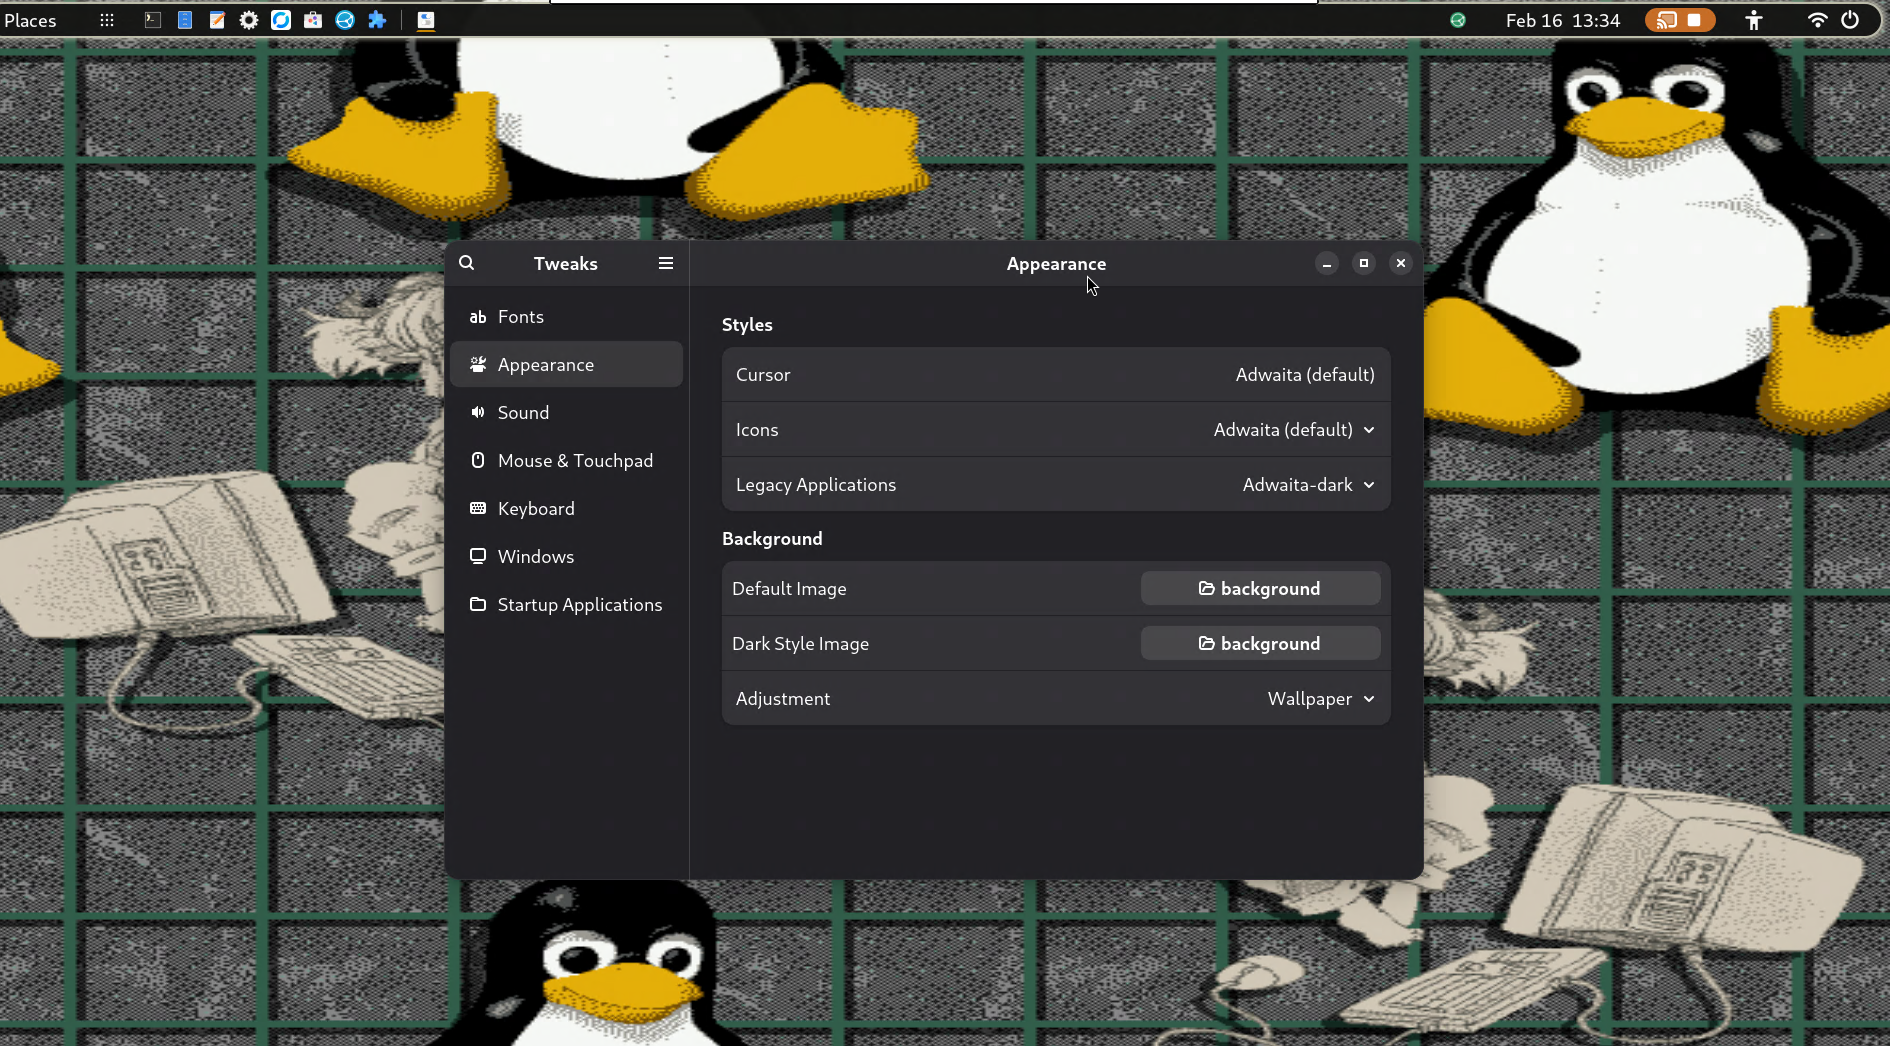Click the Appearance title in header

pos(1056,264)
